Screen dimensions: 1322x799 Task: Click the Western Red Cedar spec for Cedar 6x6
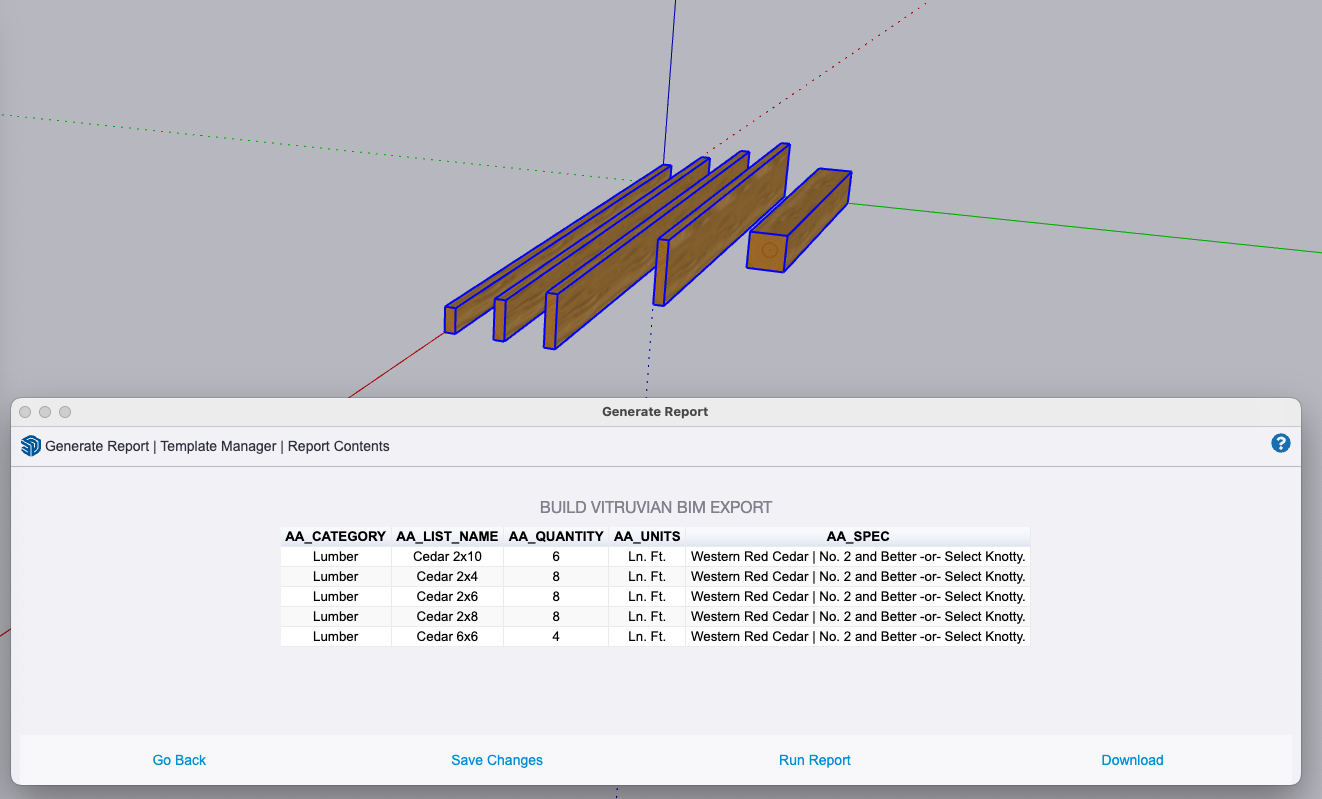click(x=858, y=636)
